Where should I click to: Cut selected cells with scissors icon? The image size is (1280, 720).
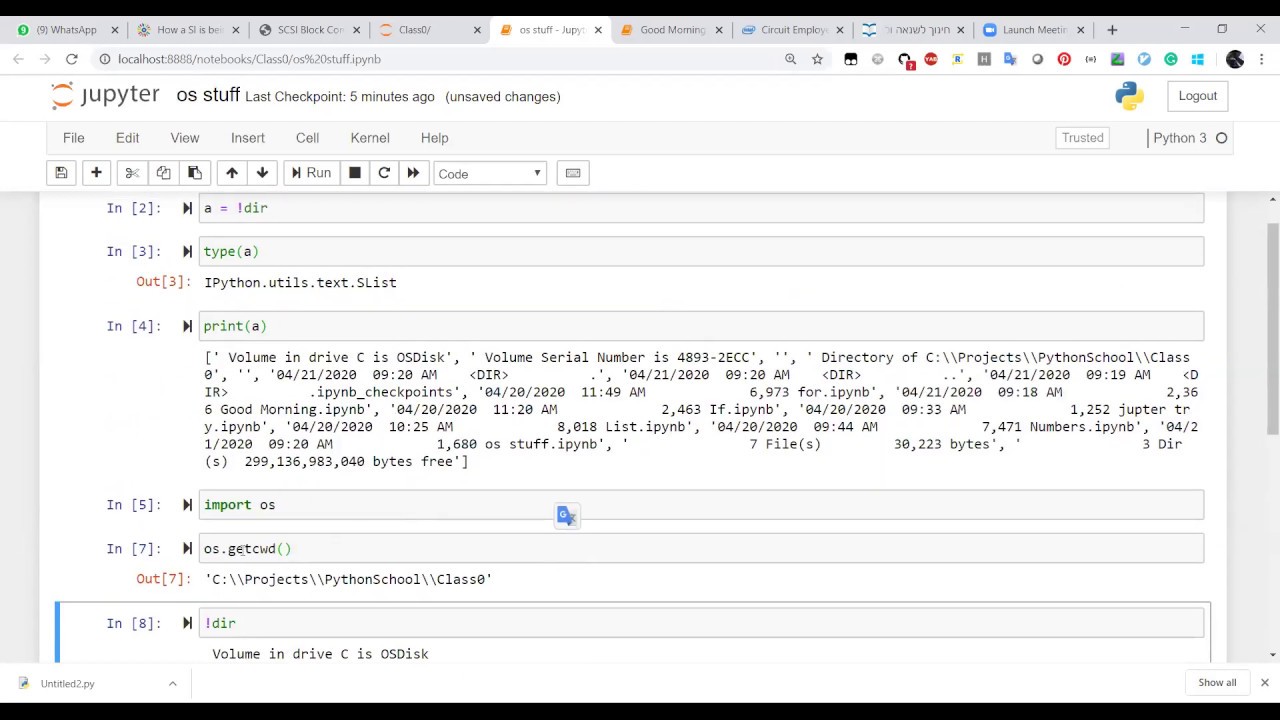(x=131, y=173)
